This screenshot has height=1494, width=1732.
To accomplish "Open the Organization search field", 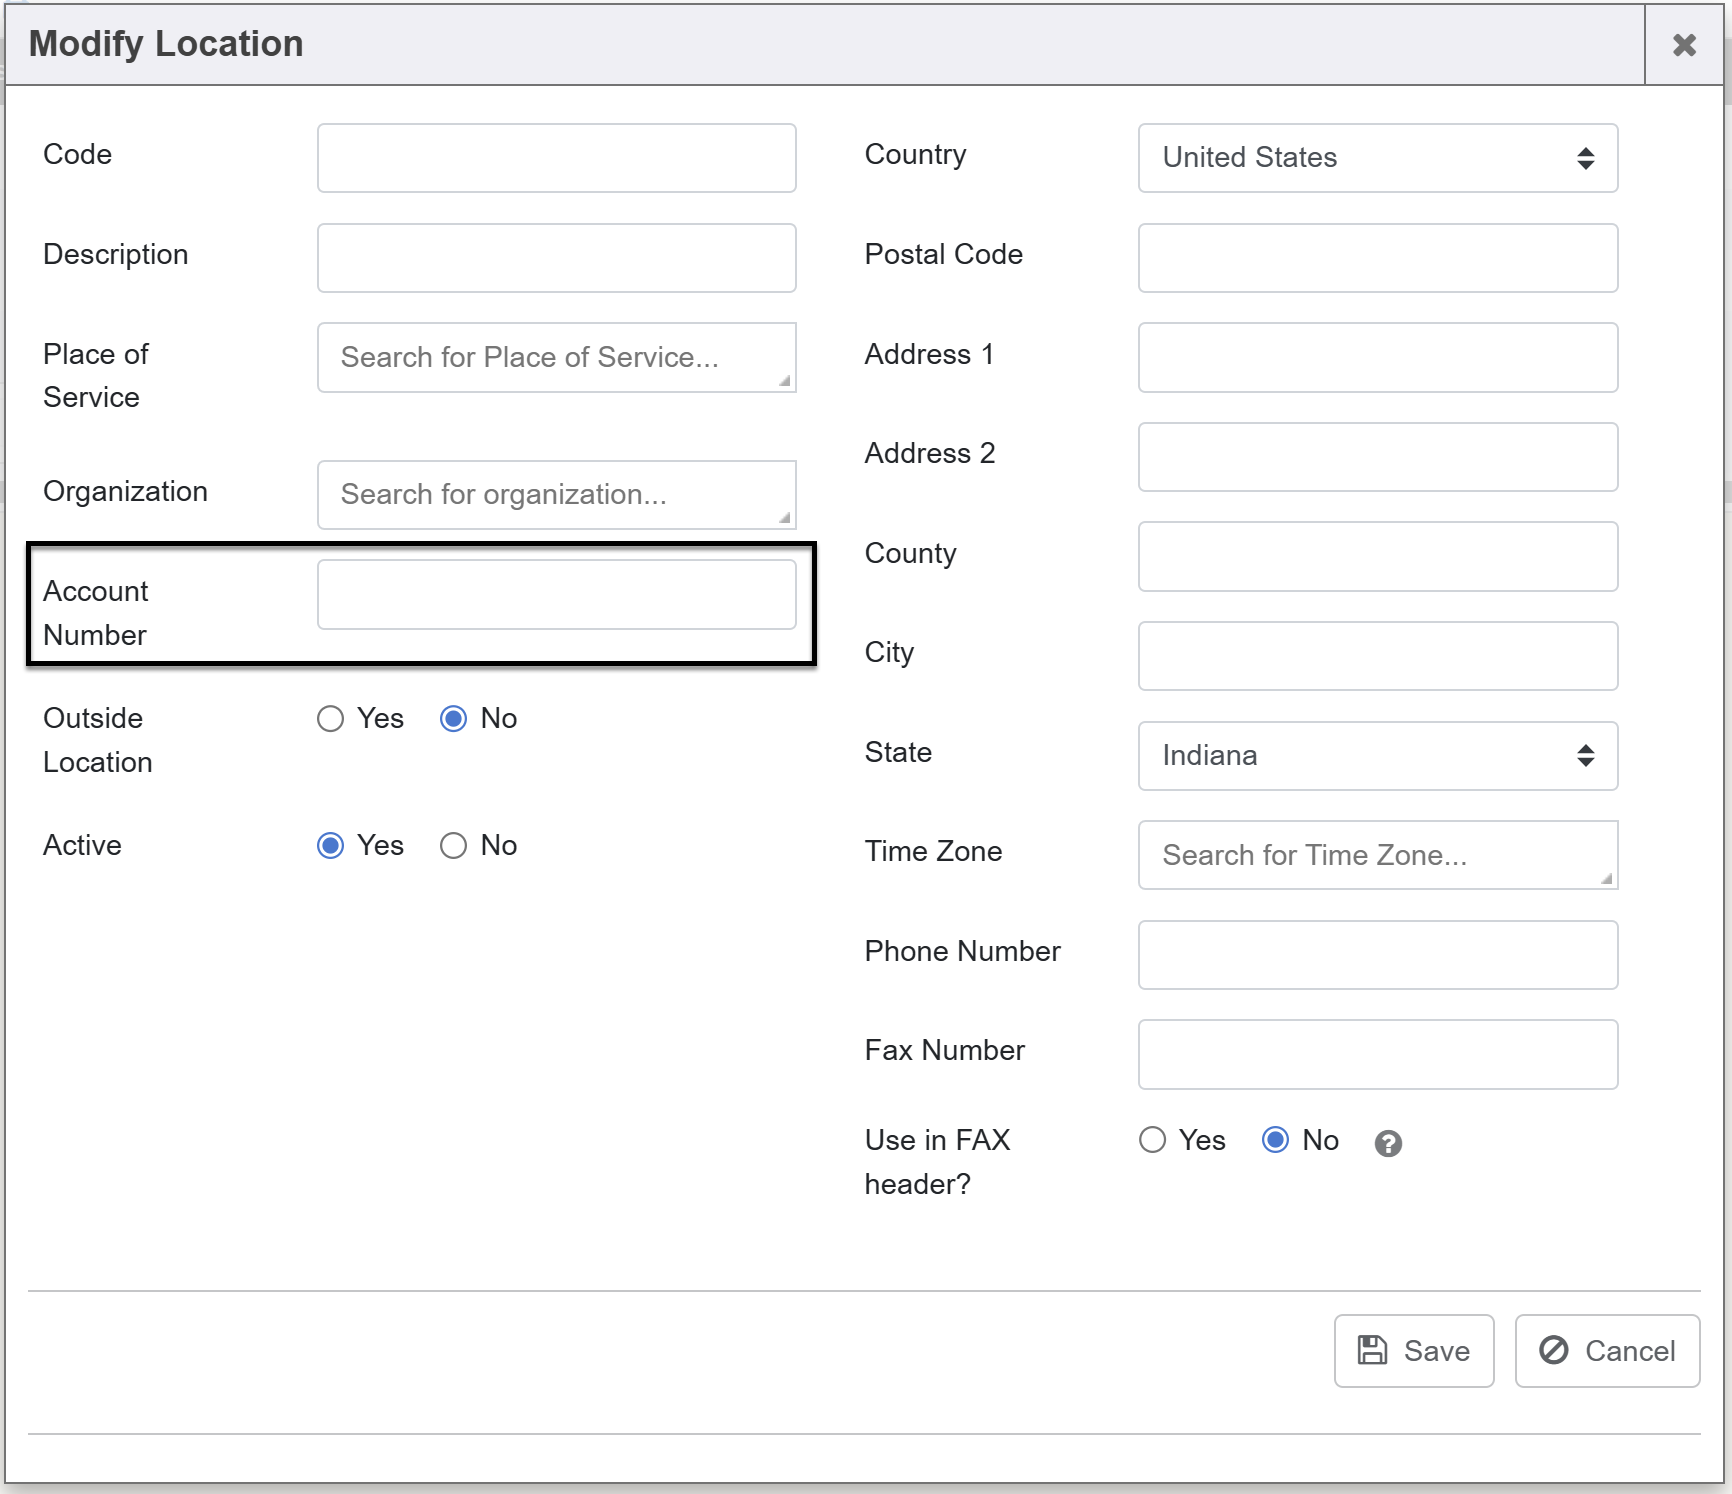I will click(x=556, y=494).
